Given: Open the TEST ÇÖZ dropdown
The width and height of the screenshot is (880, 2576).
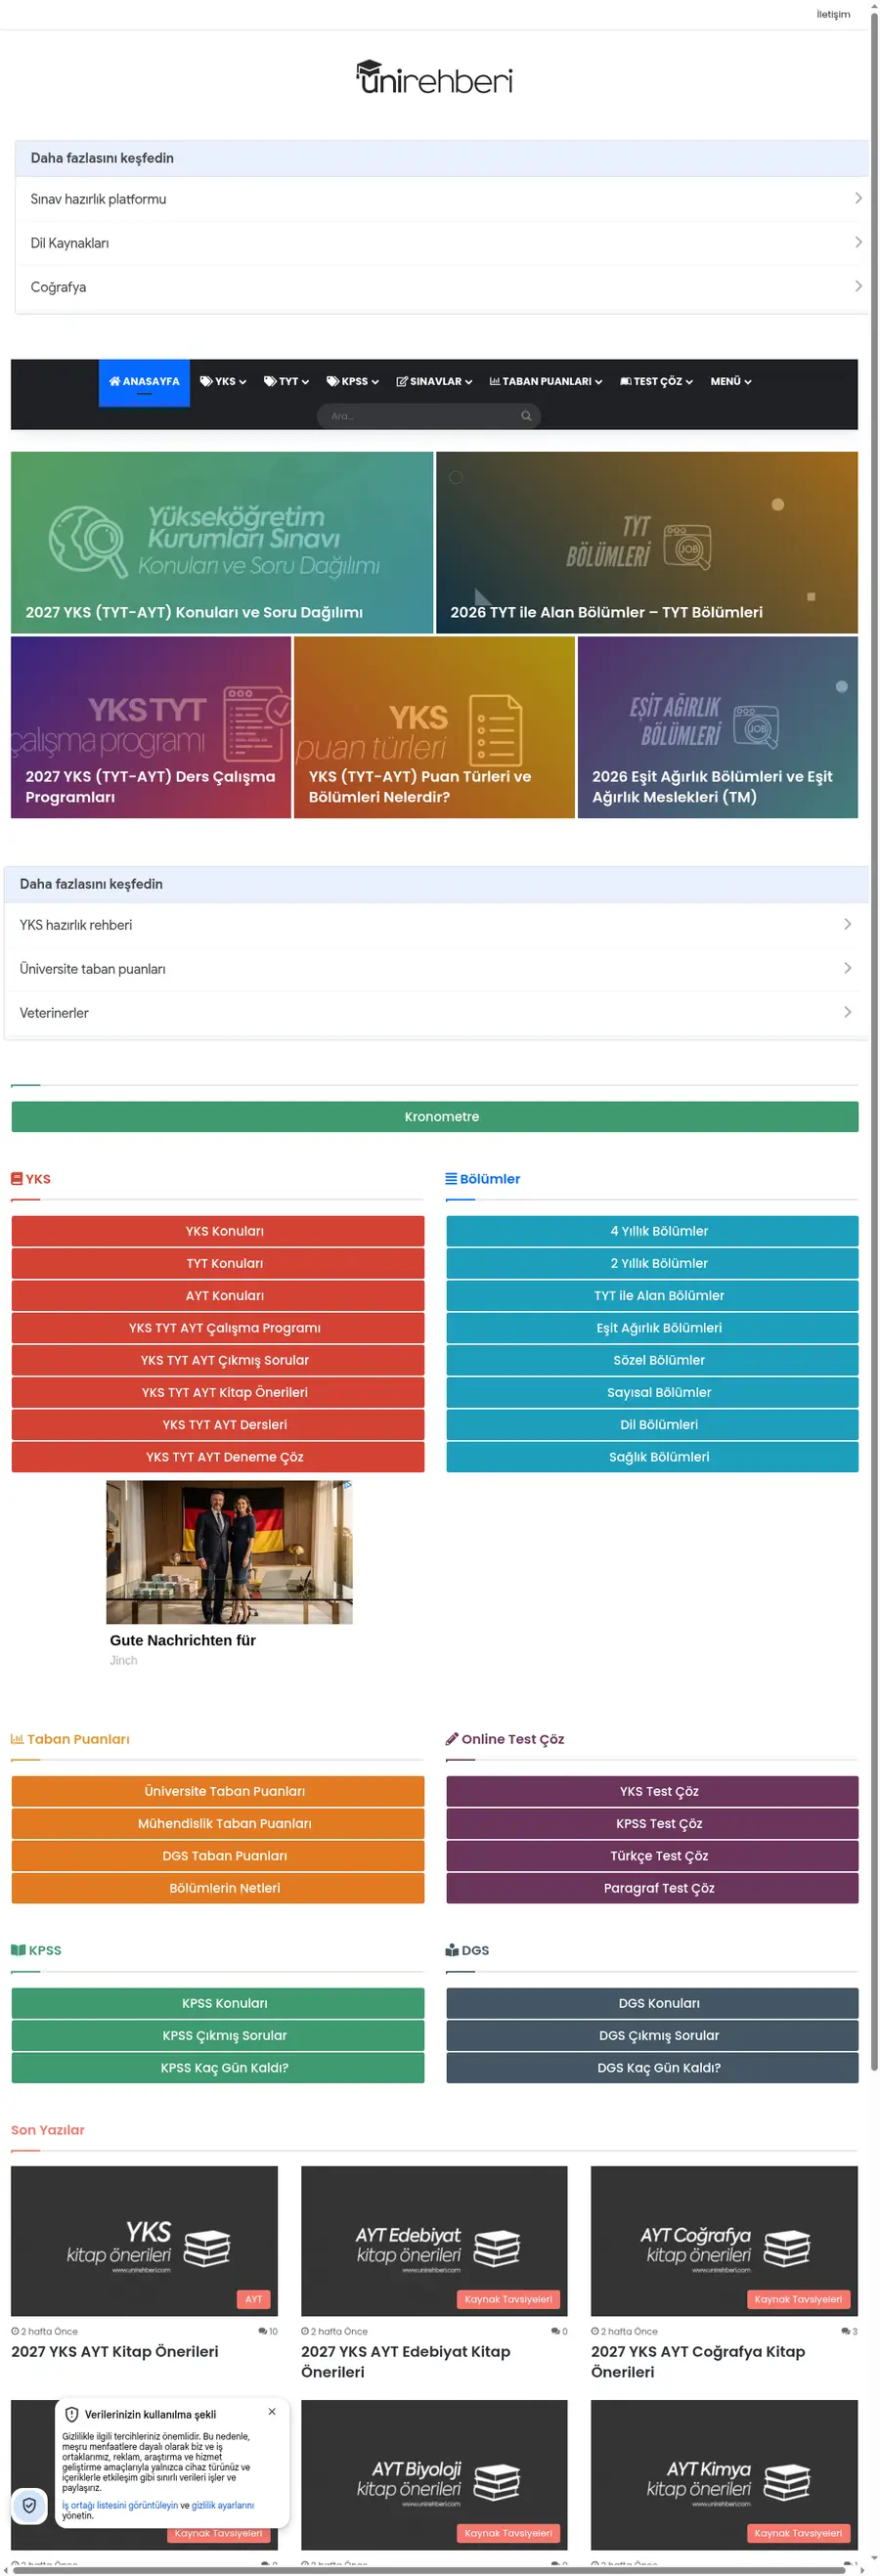Looking at the screenshot, I should 656,382.
